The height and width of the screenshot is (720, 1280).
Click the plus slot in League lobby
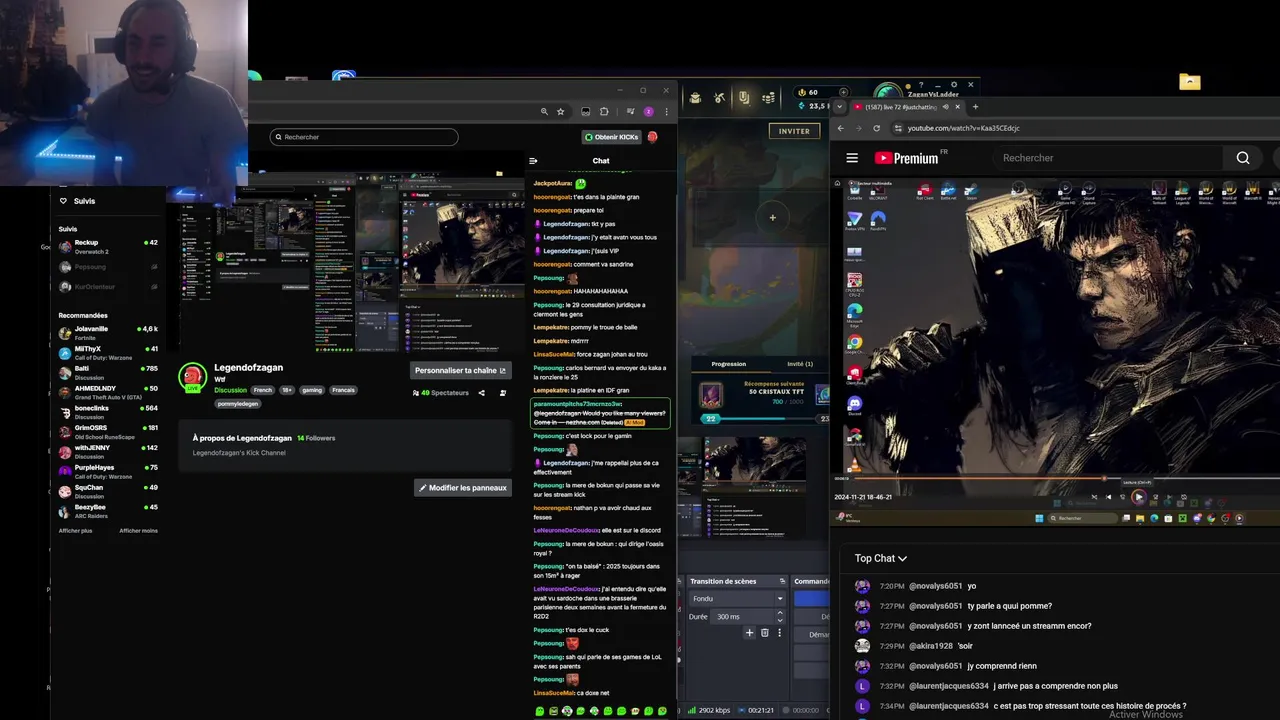coord(772,217)
